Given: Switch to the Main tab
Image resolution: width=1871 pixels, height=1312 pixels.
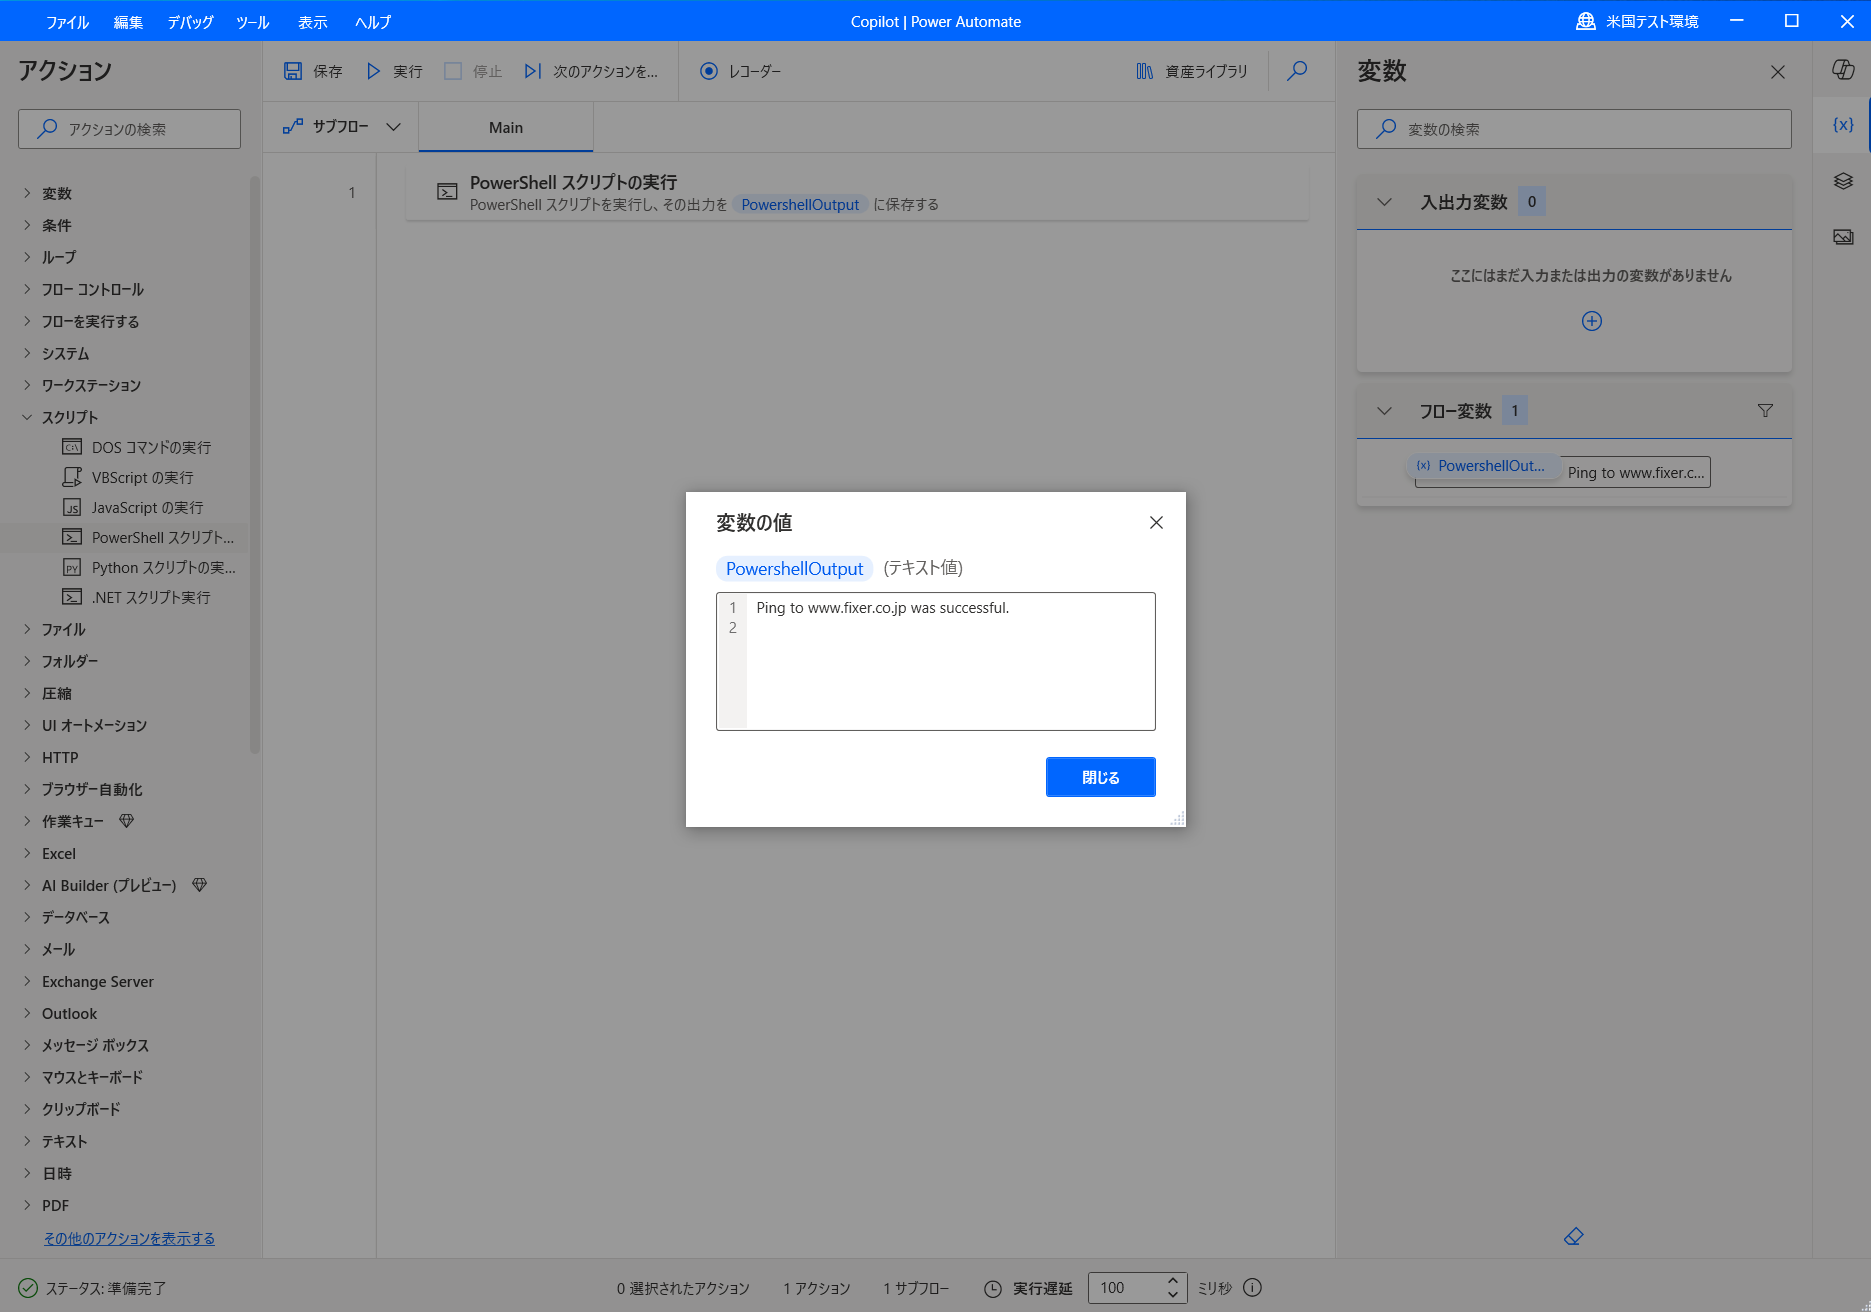Looking at the screenshot, I should click(x=505, y=127).
